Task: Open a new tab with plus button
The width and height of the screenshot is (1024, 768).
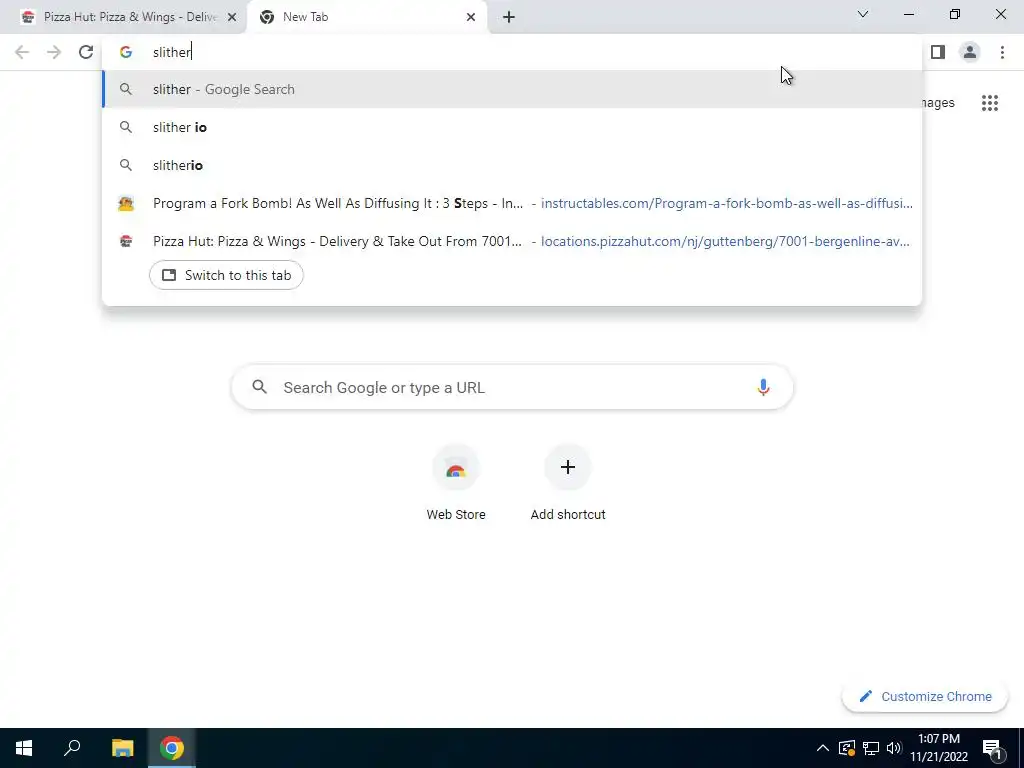Action: [509, 17]
